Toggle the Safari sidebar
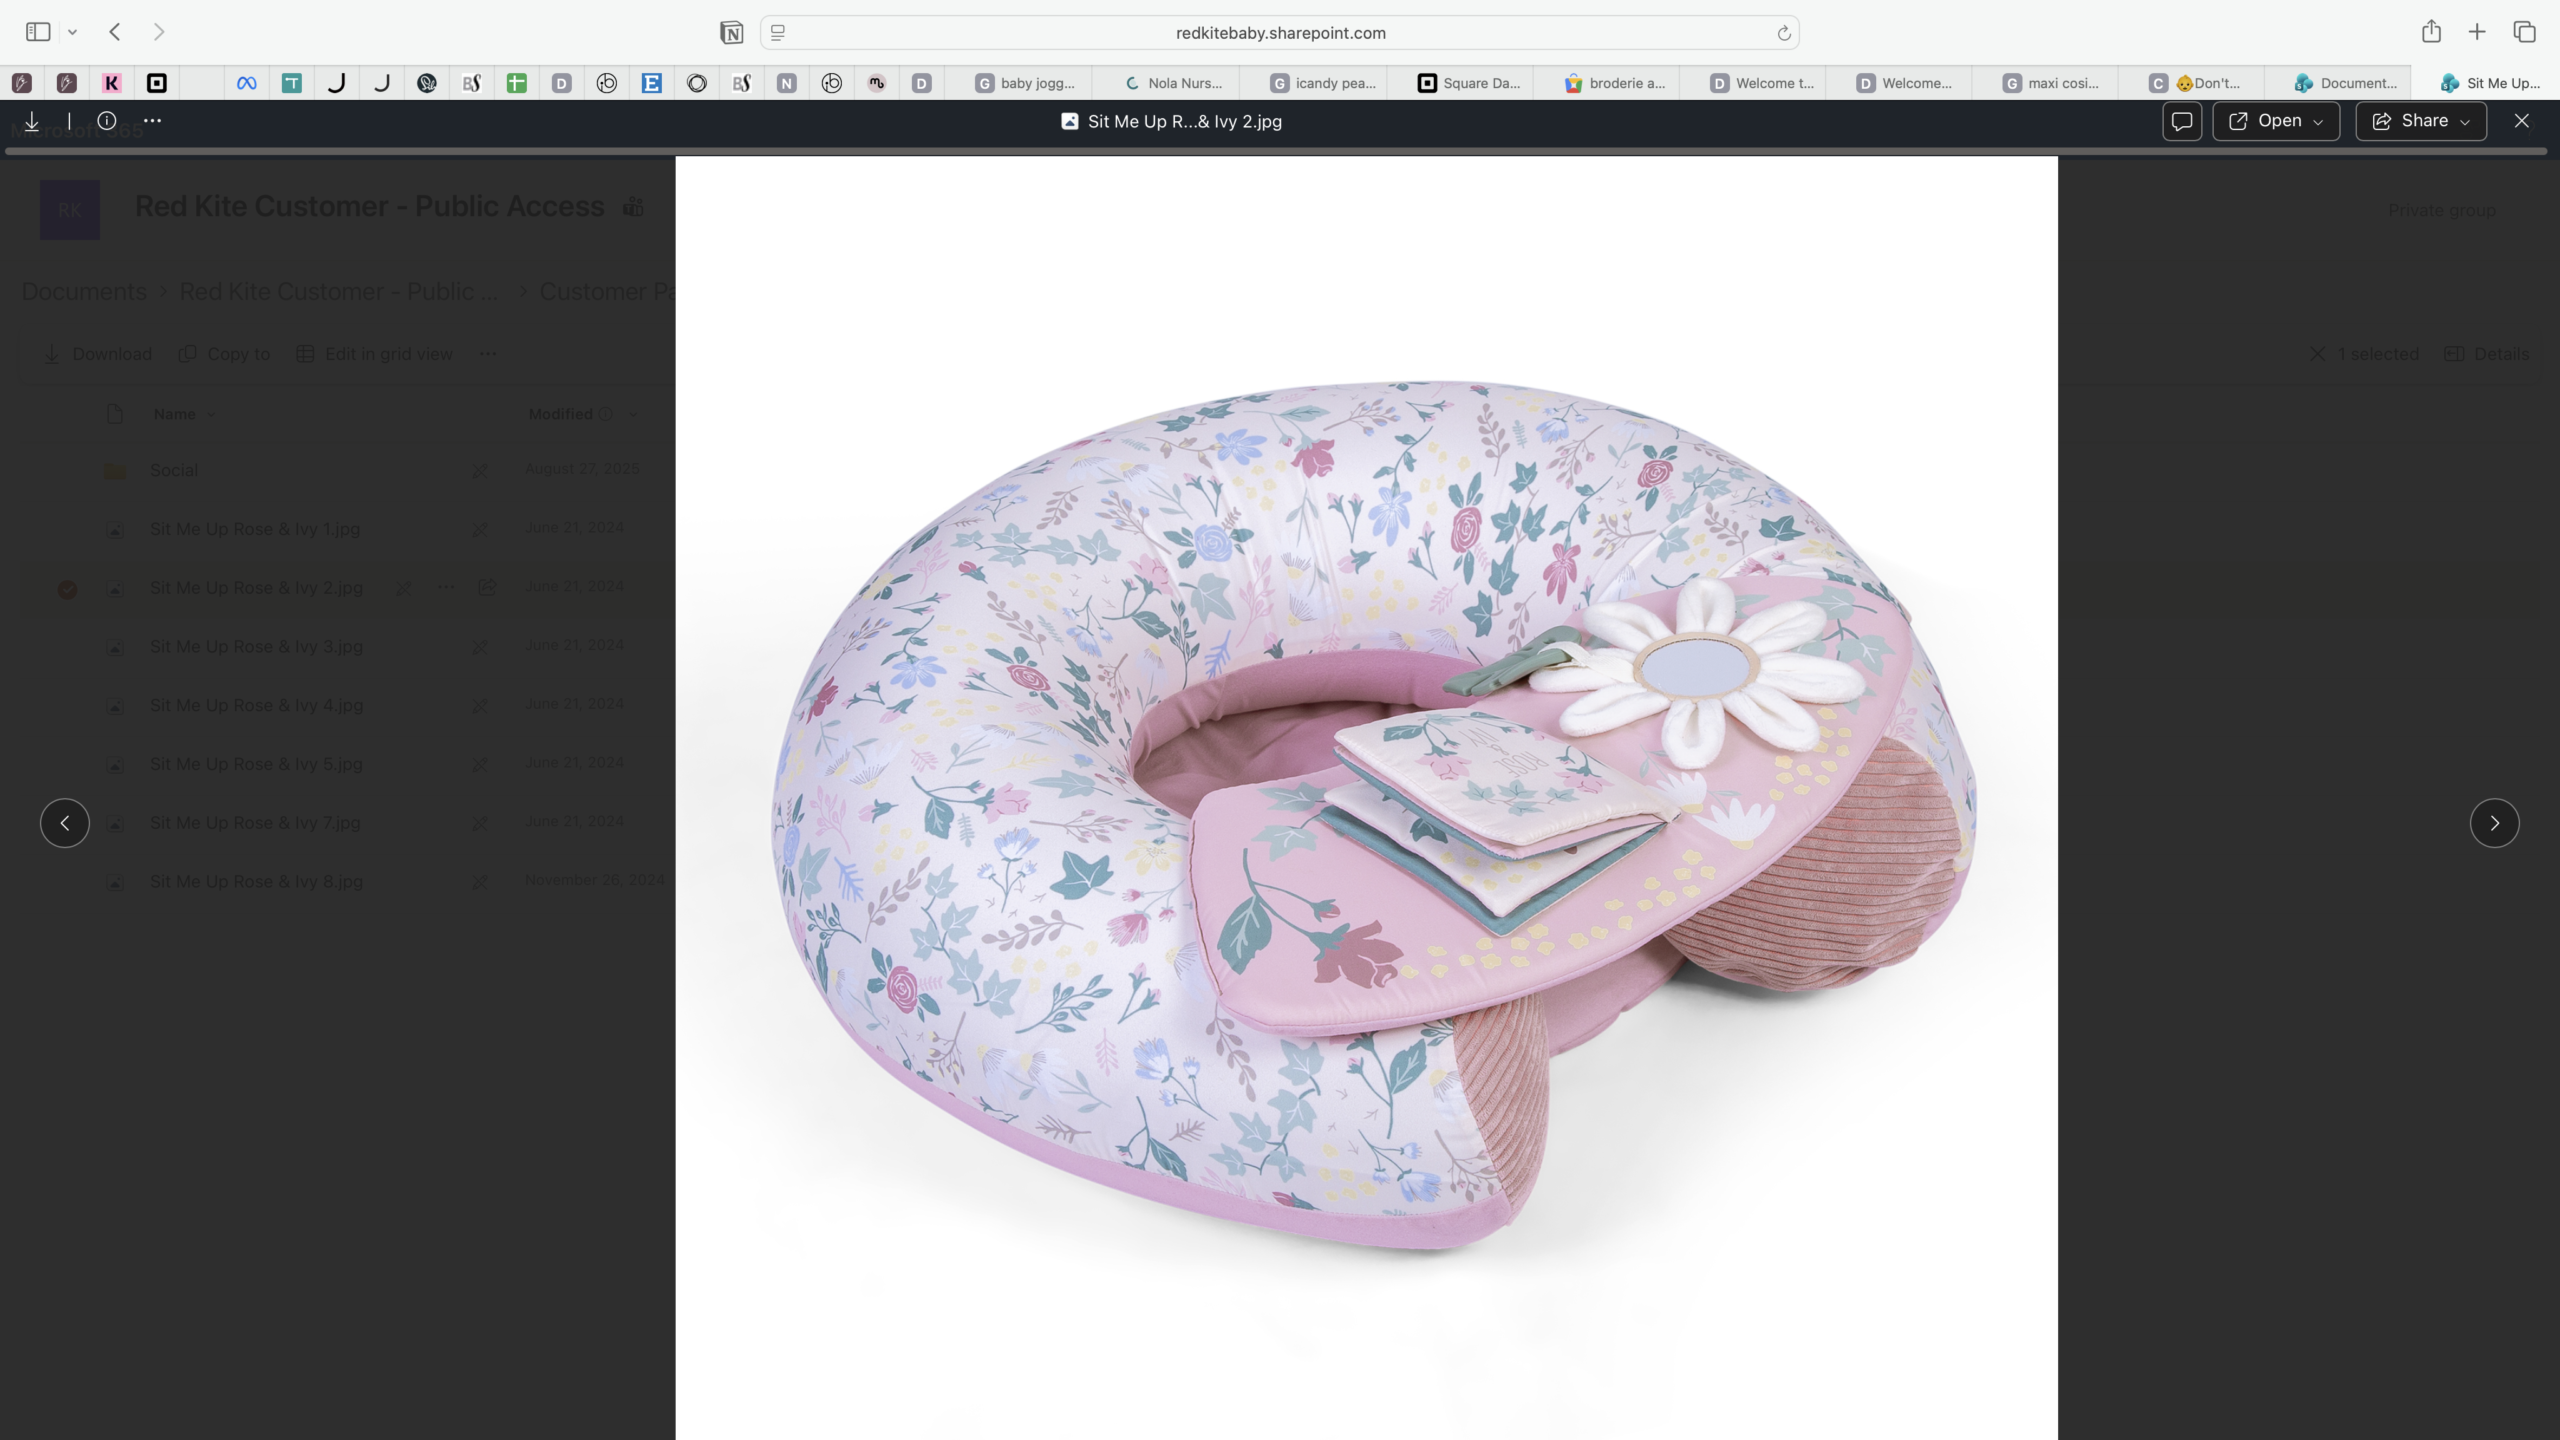The width and height of the screenshot is (2560, 1440). point(38,32)
